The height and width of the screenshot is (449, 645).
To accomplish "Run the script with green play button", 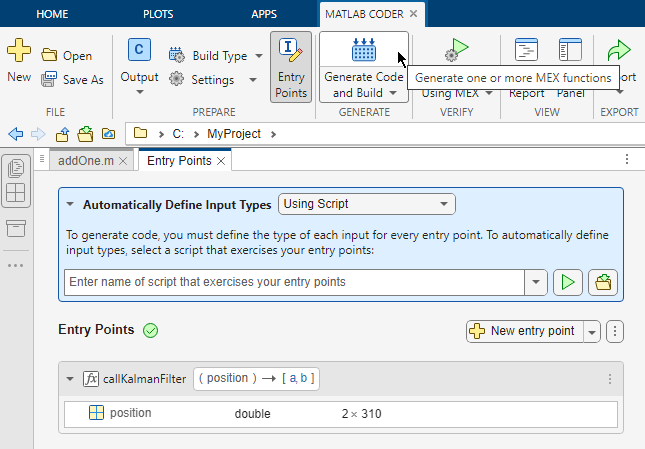I will click(568, 282).
